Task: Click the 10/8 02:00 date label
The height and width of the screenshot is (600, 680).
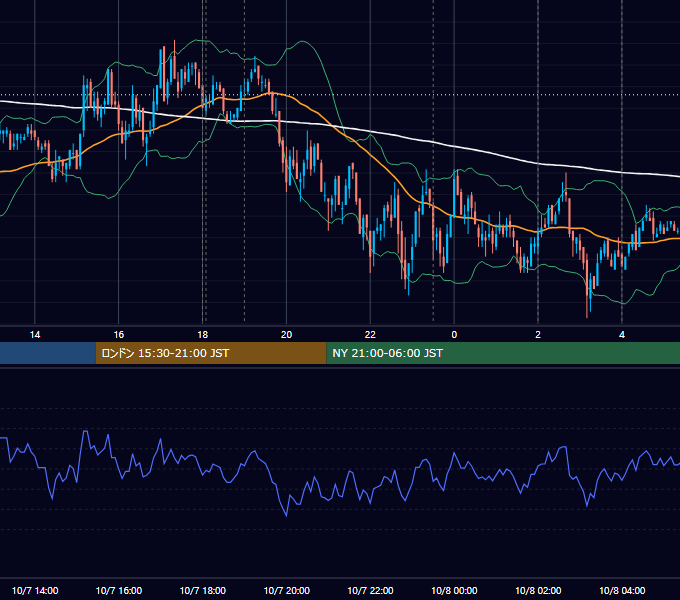Action: pyautogui.click(x=538, y=590)
